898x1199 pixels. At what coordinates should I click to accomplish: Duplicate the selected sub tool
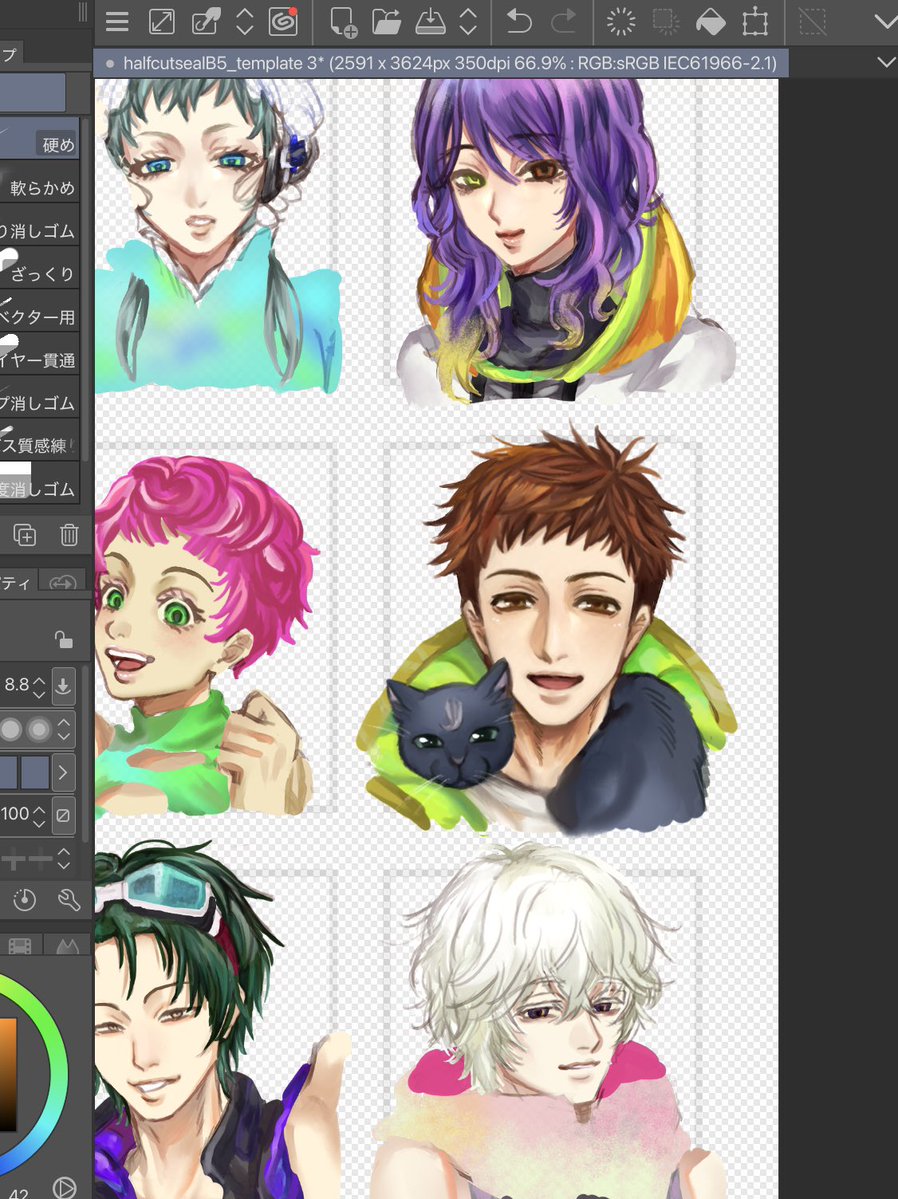tap(24, 535)
